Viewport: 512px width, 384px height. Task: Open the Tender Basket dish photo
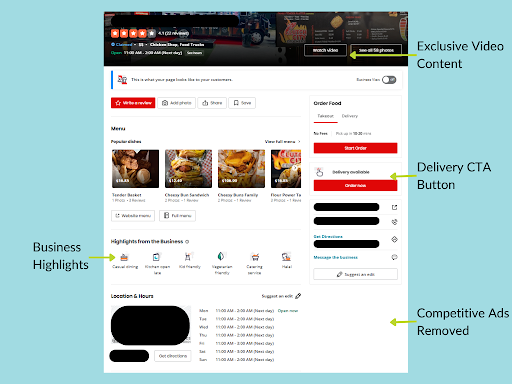click(x=135, y=169)
